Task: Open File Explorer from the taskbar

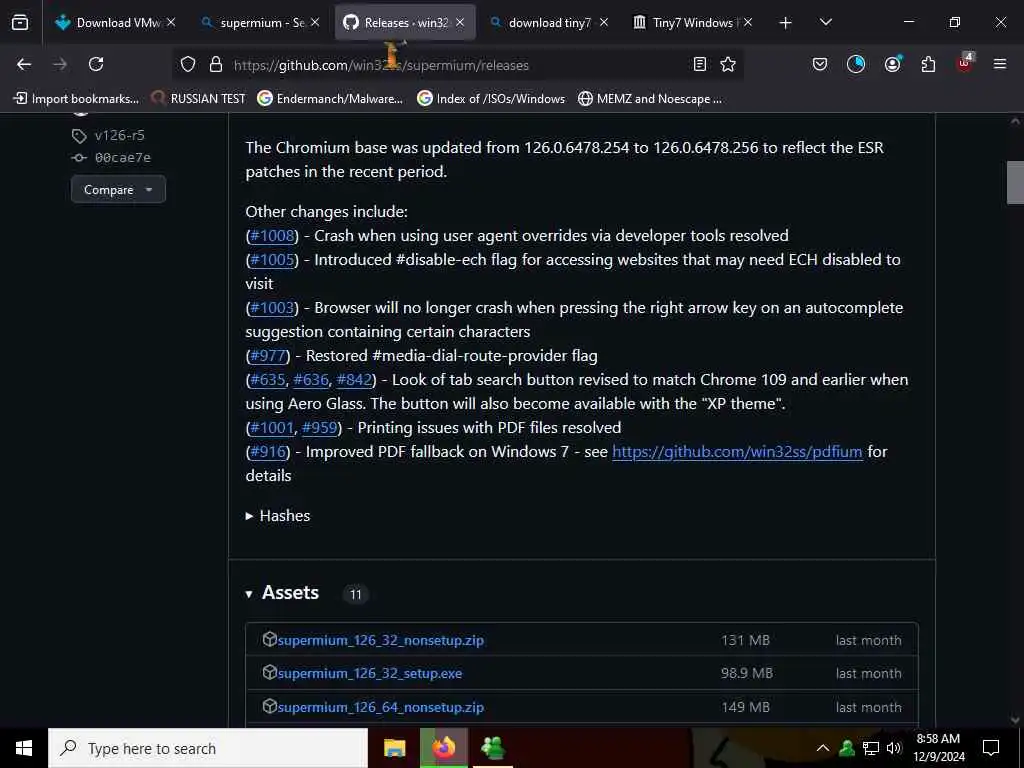Action: pos(394,748)
